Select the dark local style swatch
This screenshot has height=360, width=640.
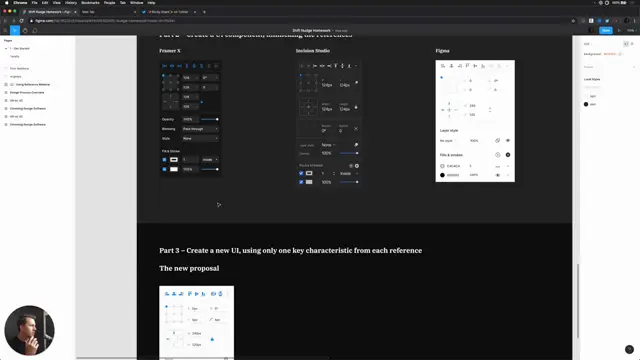tap(586, 104)
